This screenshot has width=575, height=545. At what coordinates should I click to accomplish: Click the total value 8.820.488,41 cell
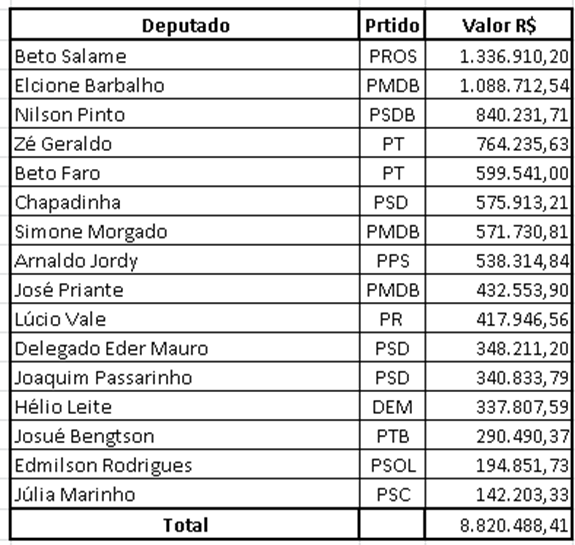point(498,524)
